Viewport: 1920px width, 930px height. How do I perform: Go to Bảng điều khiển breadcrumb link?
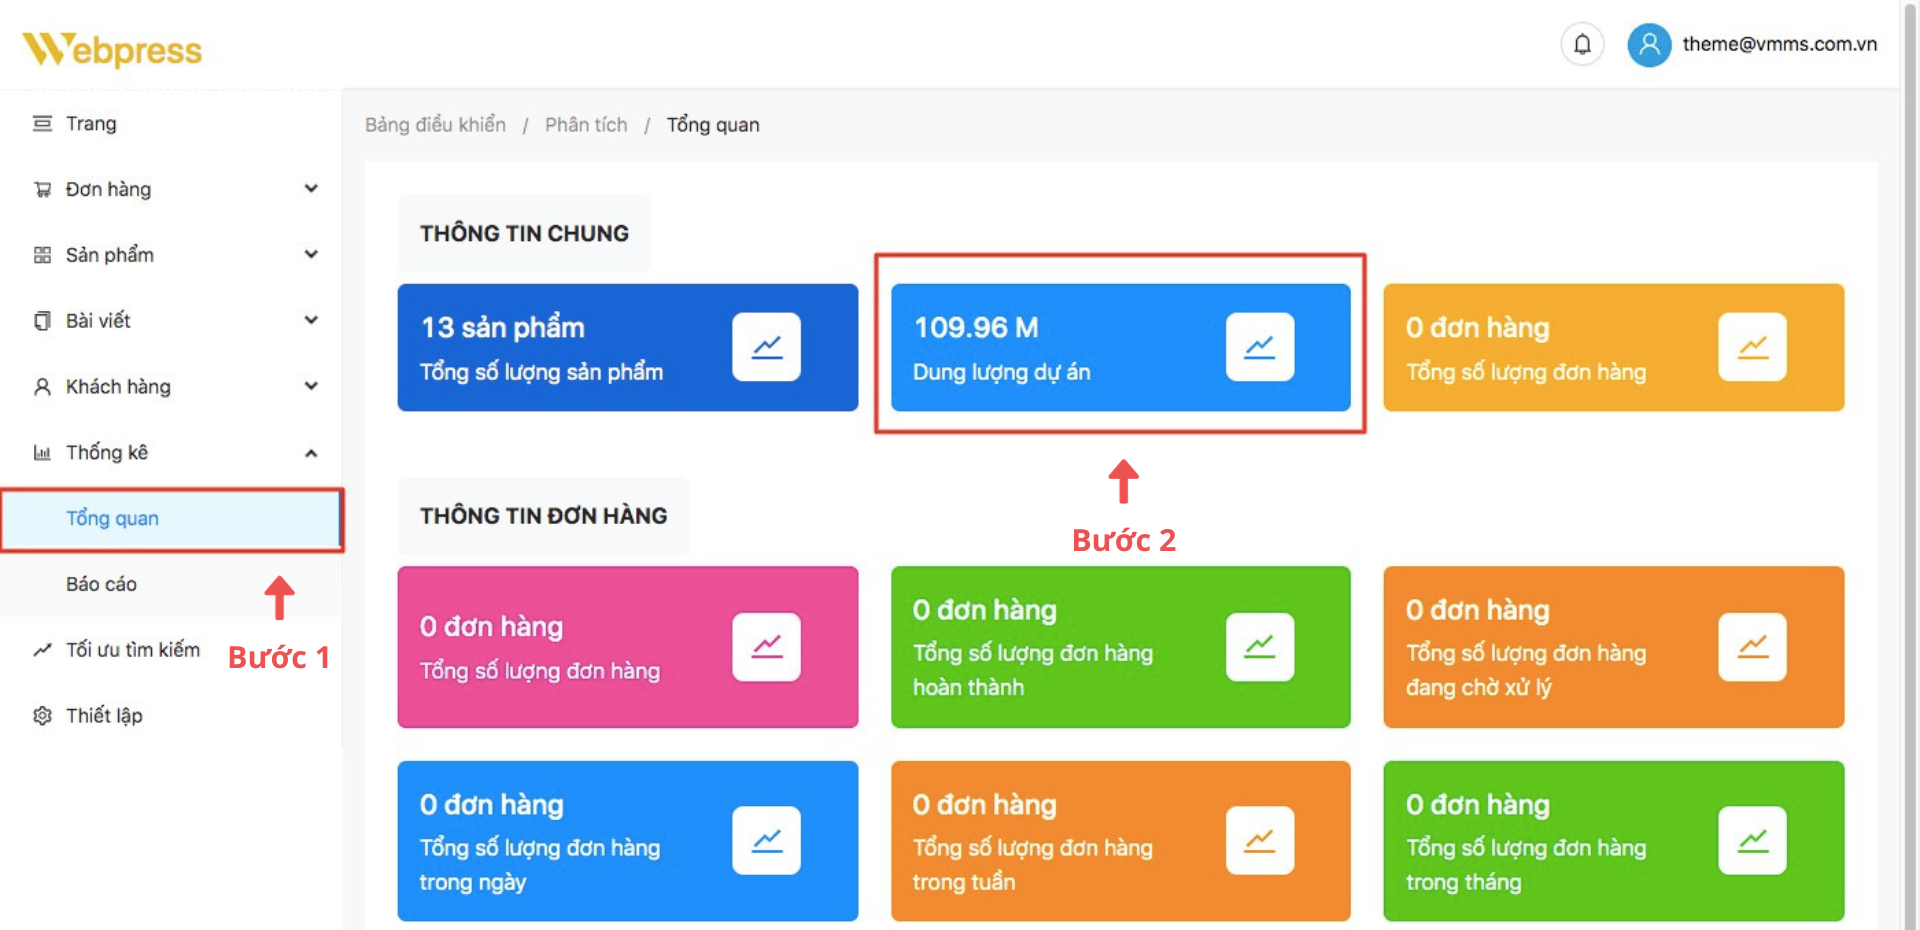coord(435,125)
